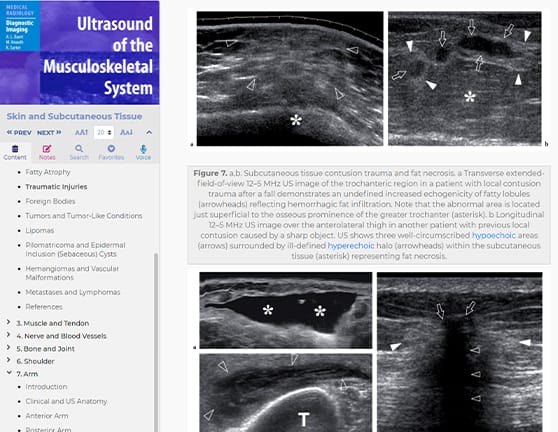Screen dimensions: 558x432
Task: Open References section
Action: pyautogui.click(x=44, y=307)
